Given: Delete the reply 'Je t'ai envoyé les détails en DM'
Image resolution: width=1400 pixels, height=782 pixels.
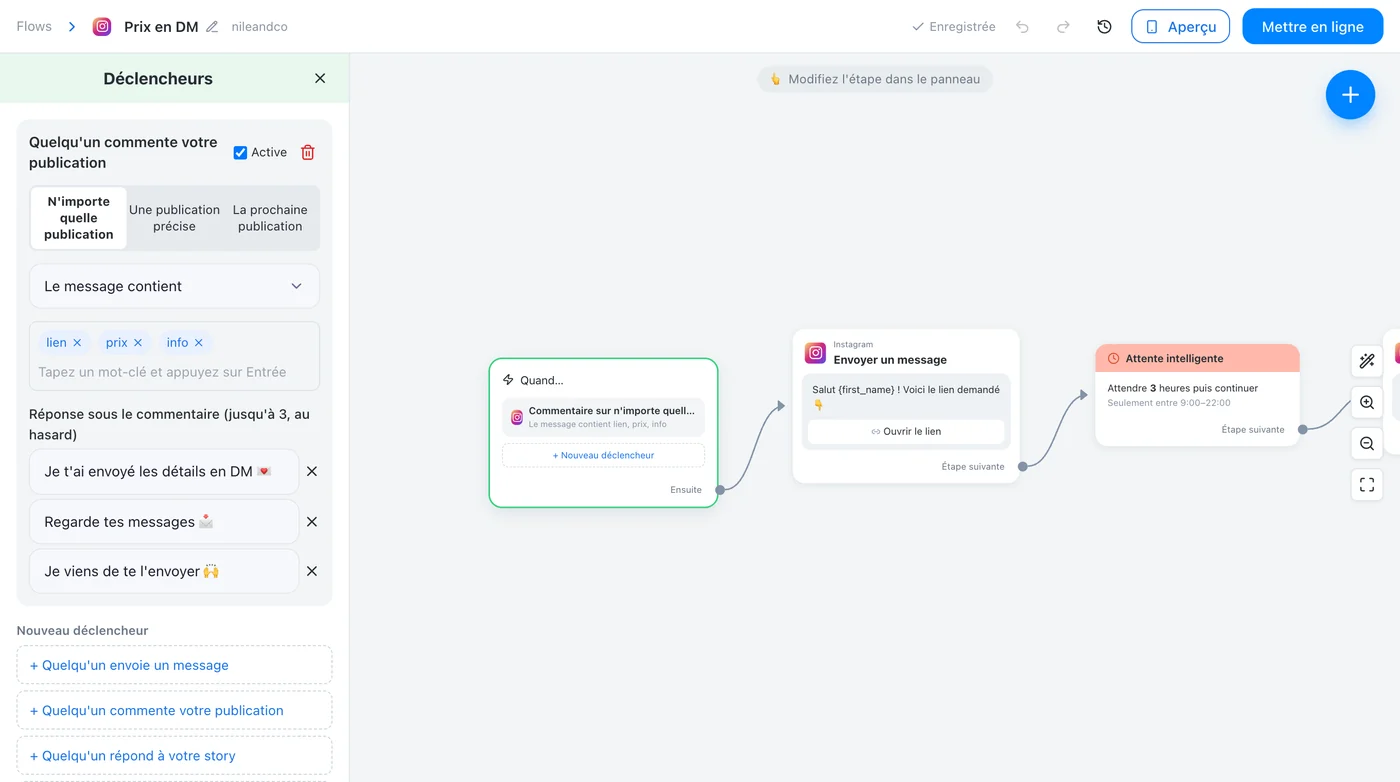Looking at the screenshot, I should point(312,471).
